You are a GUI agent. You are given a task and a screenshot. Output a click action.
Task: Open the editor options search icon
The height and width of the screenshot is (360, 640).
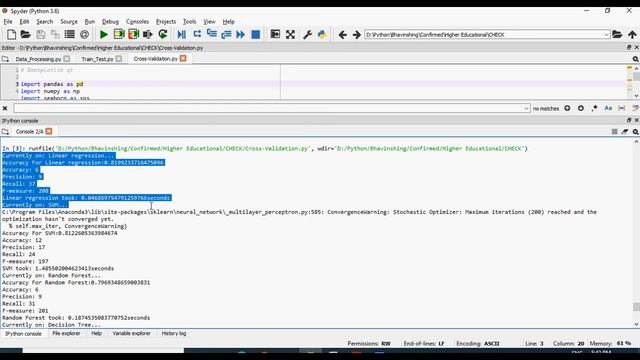point(636,59)
